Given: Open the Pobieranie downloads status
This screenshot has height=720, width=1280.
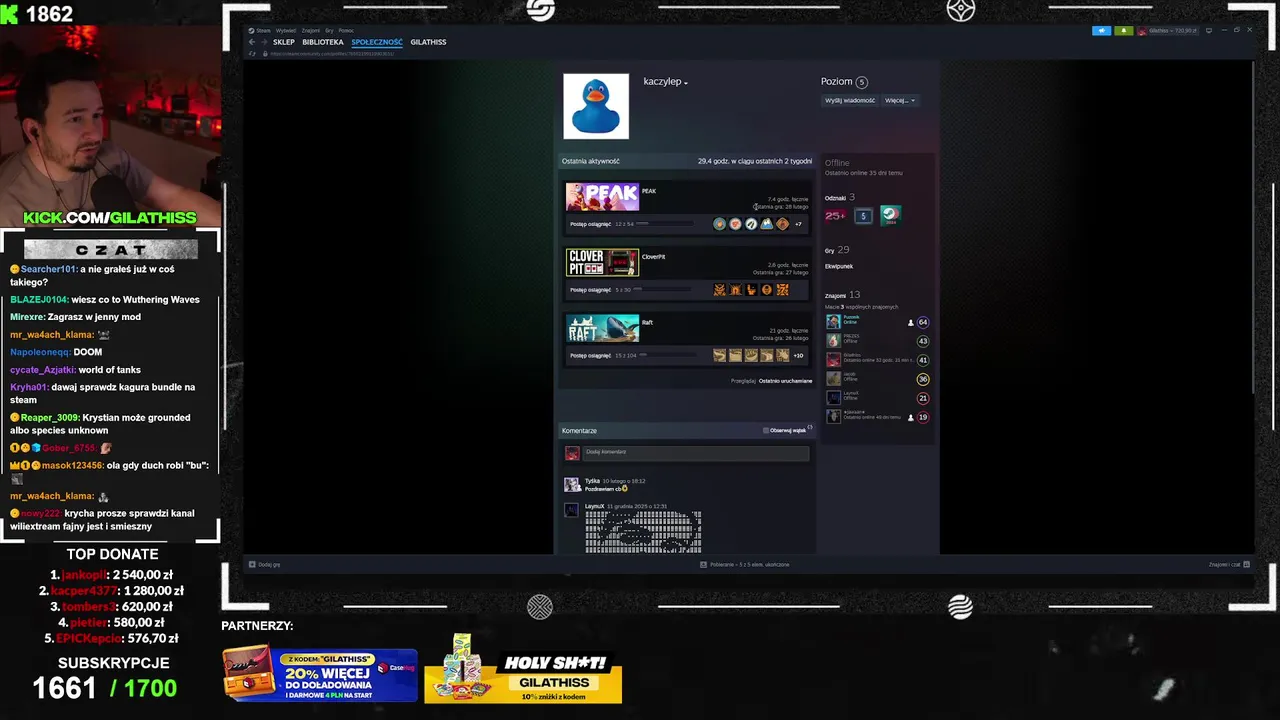Looking at the screenshot, I should [x=745, y=565].
